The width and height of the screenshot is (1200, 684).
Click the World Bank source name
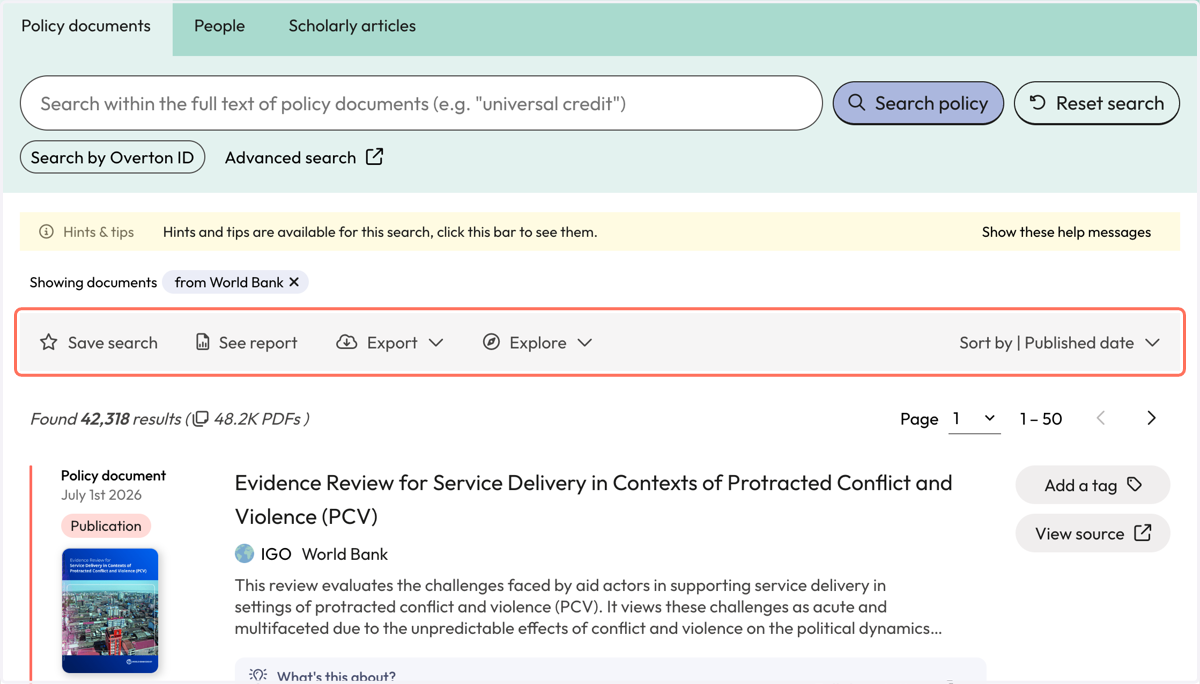[x=345, y=554]
